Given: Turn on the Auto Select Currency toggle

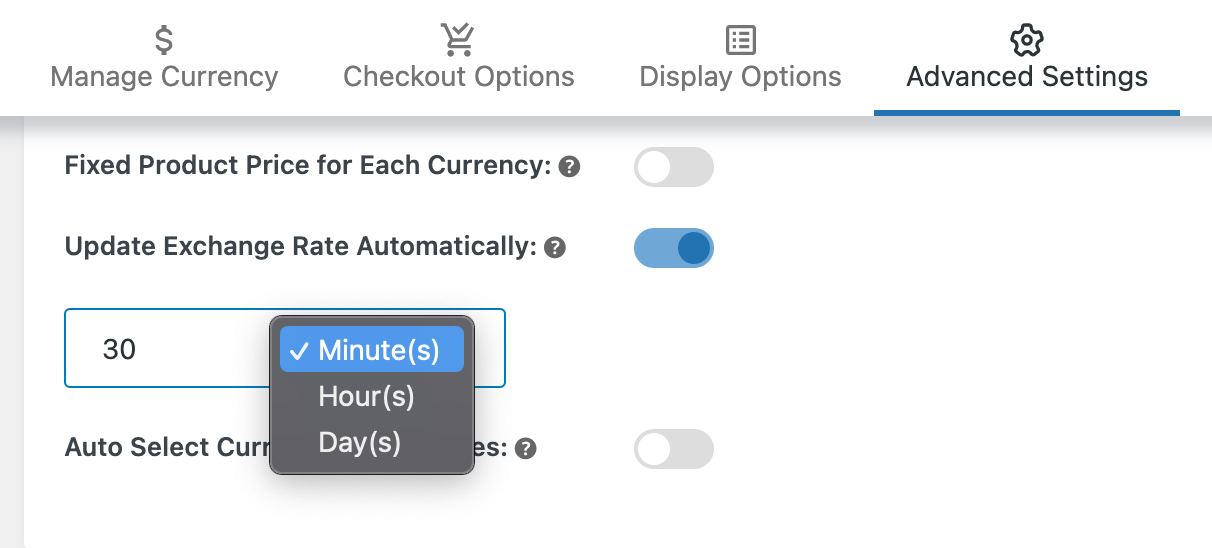Looking at the screenshot, I should point(673,449).
